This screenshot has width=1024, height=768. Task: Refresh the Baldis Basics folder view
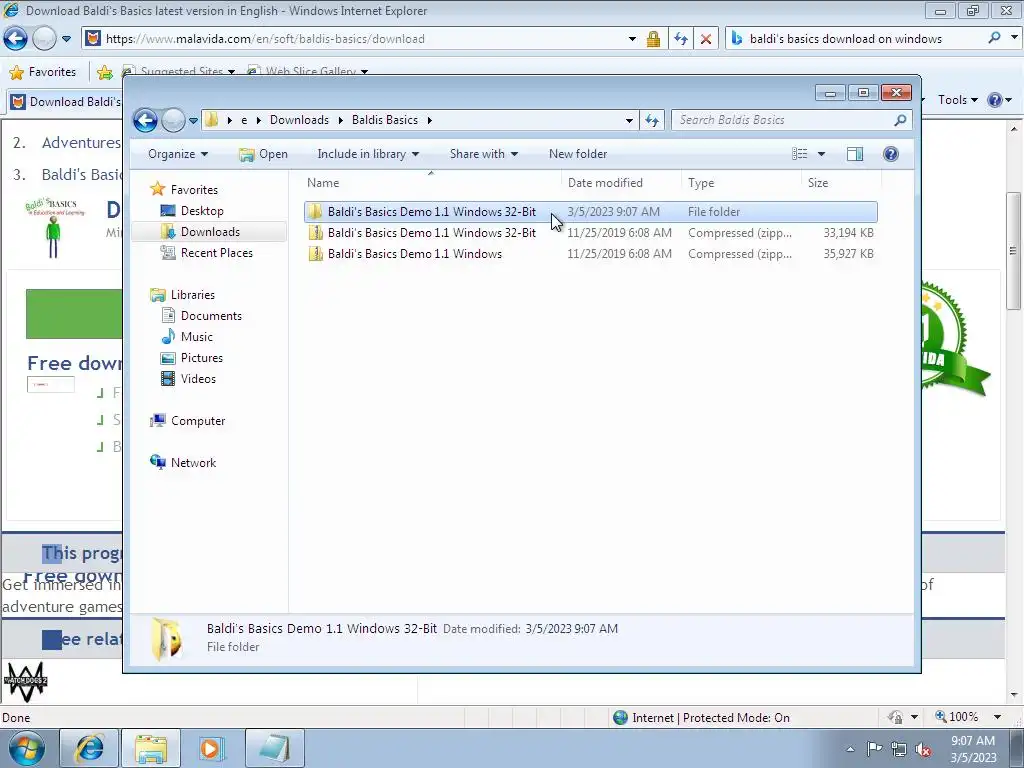(652, 120)
